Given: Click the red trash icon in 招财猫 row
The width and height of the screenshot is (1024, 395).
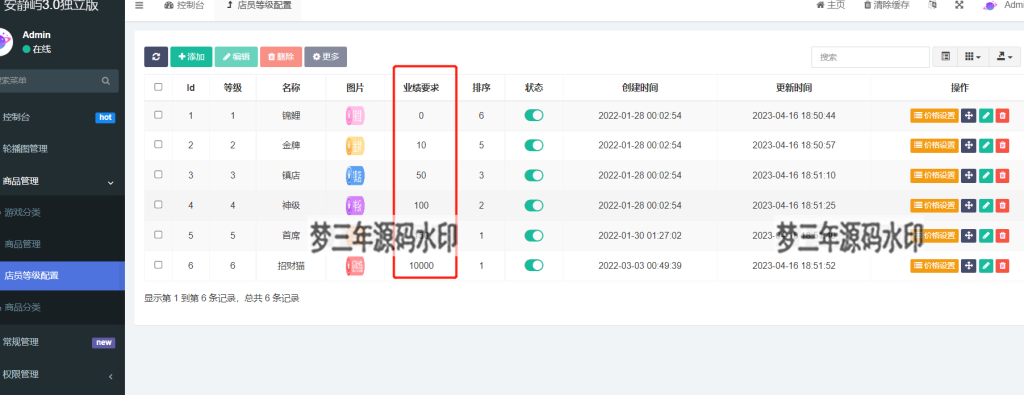Looking at the screenshot, I should 1003,265.
